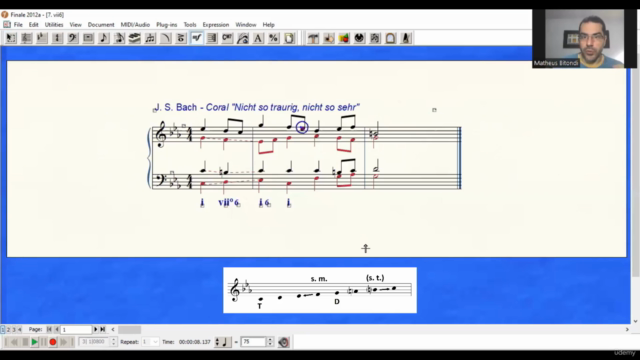This screenshot has width=640, height=360.
Task: Open the Utilities menu
Action: pyautogui.click(x=54, y=24)
